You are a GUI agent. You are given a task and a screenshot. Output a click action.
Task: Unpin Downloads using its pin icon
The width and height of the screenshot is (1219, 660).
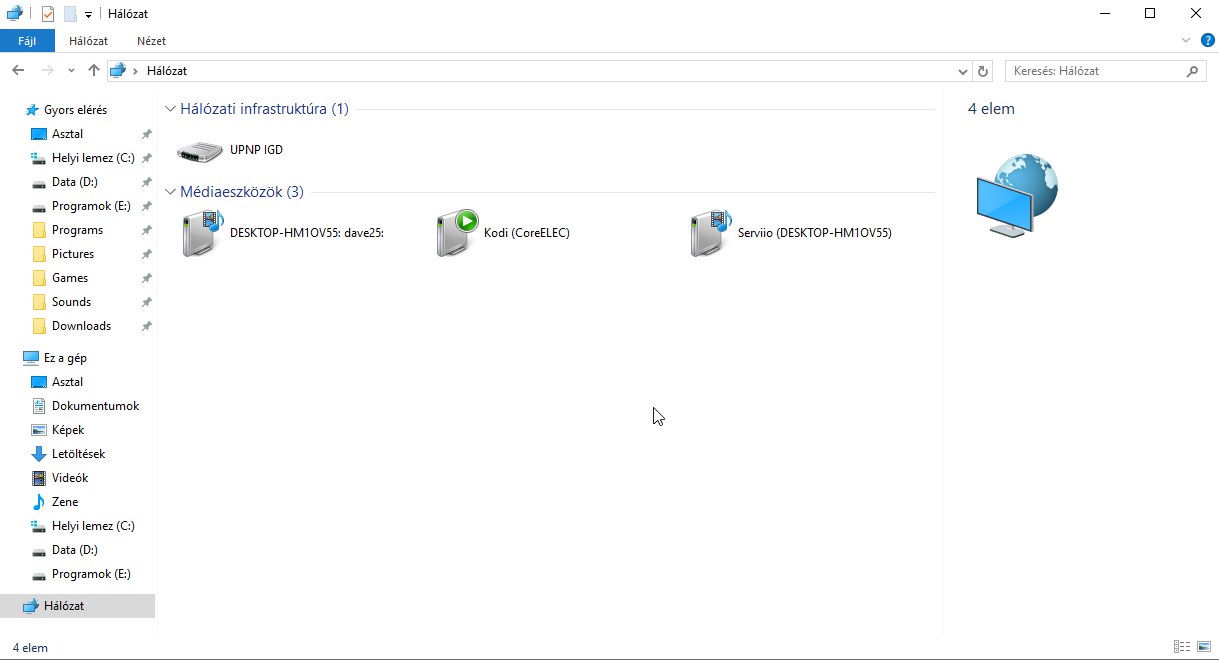pos(146,326)
